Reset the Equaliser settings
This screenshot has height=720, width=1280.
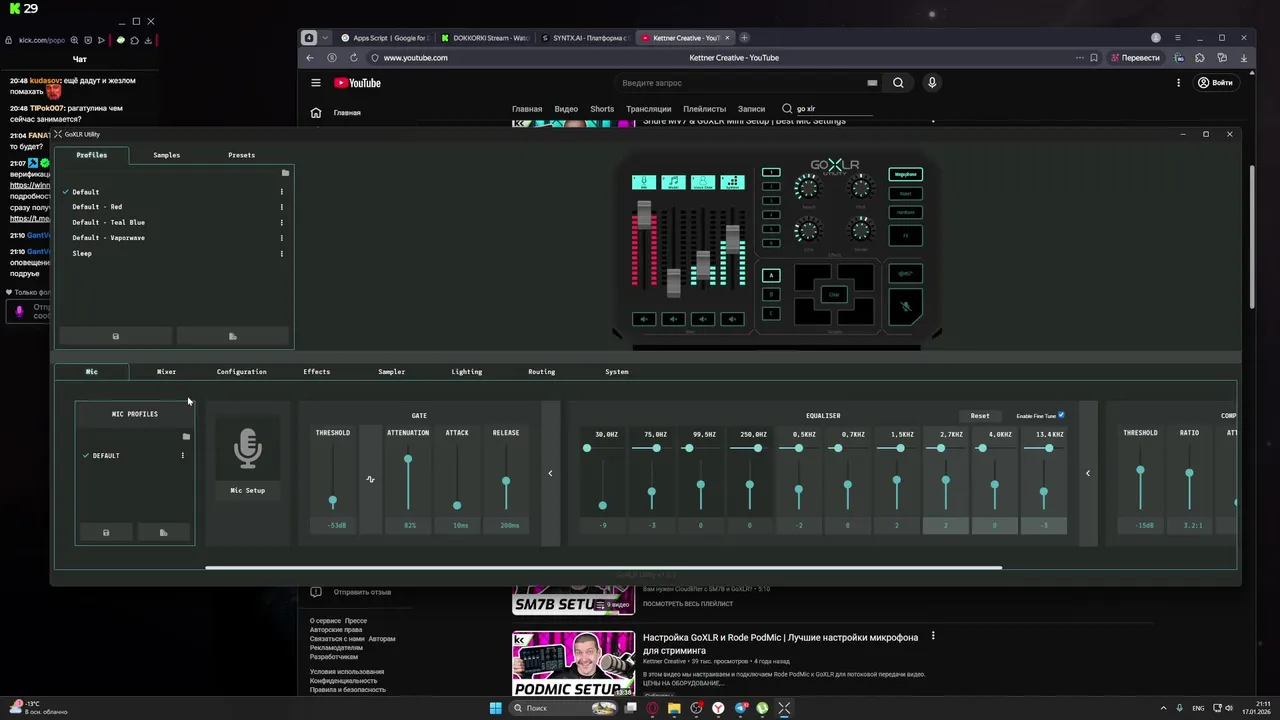[x=980, y=416]
